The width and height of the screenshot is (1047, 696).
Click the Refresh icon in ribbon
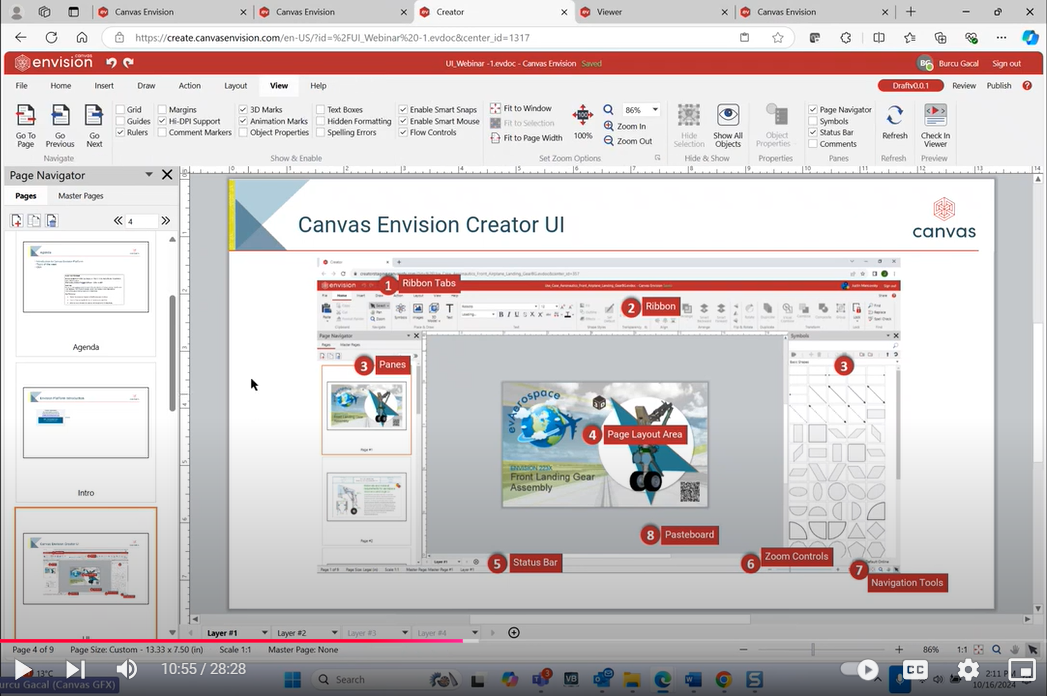[895, 117]
